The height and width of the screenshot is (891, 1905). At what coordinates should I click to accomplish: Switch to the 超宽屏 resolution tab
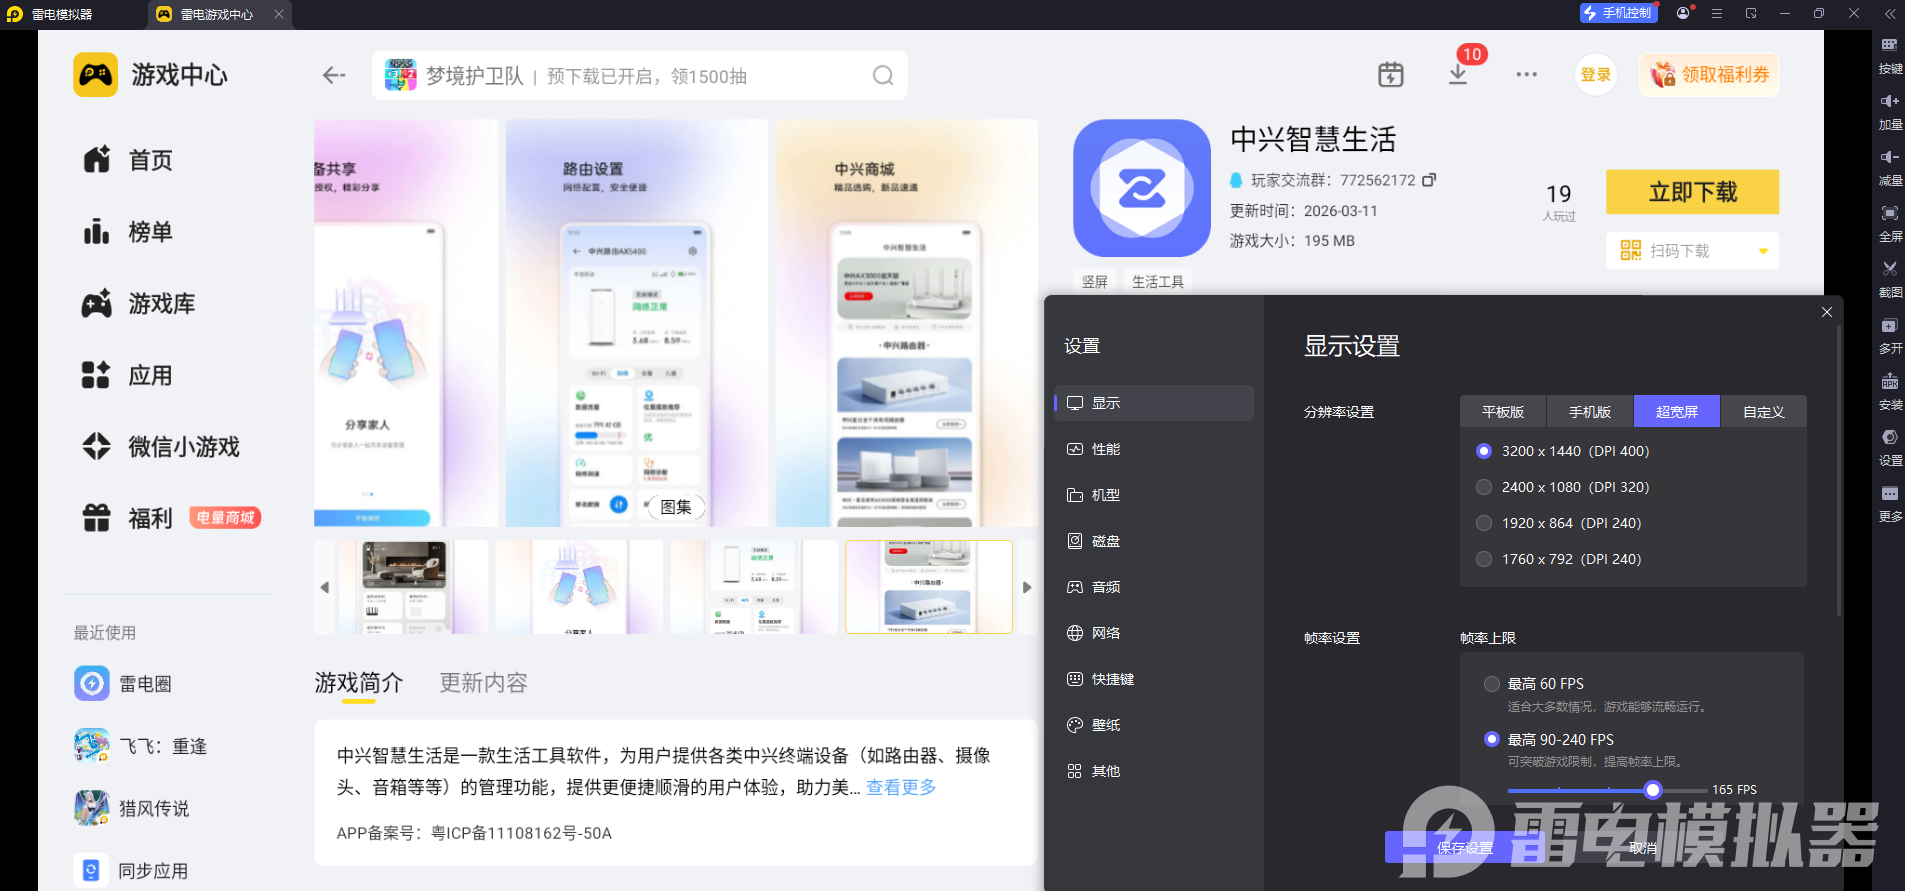point(1677,411)
